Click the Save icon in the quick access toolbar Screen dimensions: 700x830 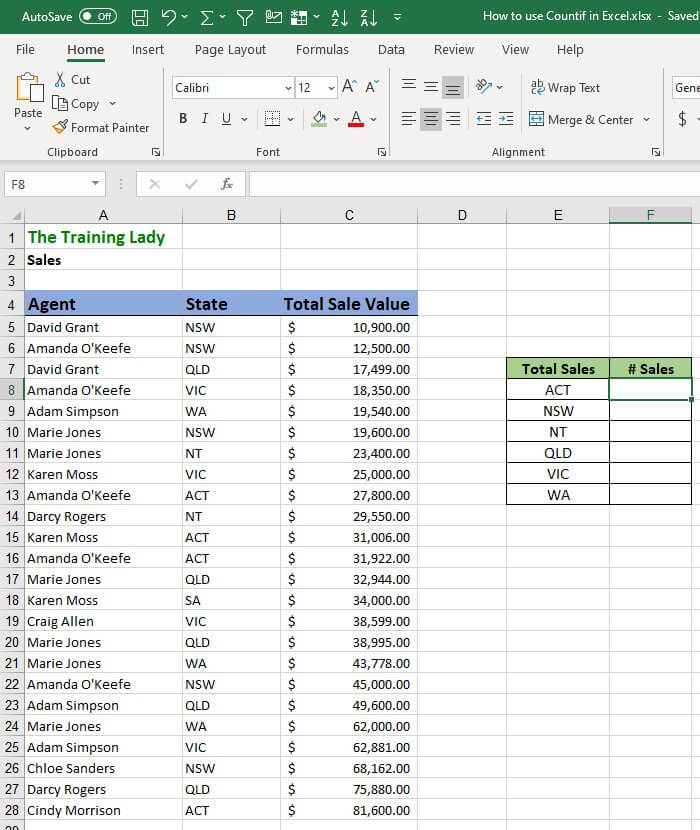[x=140, y=17]
